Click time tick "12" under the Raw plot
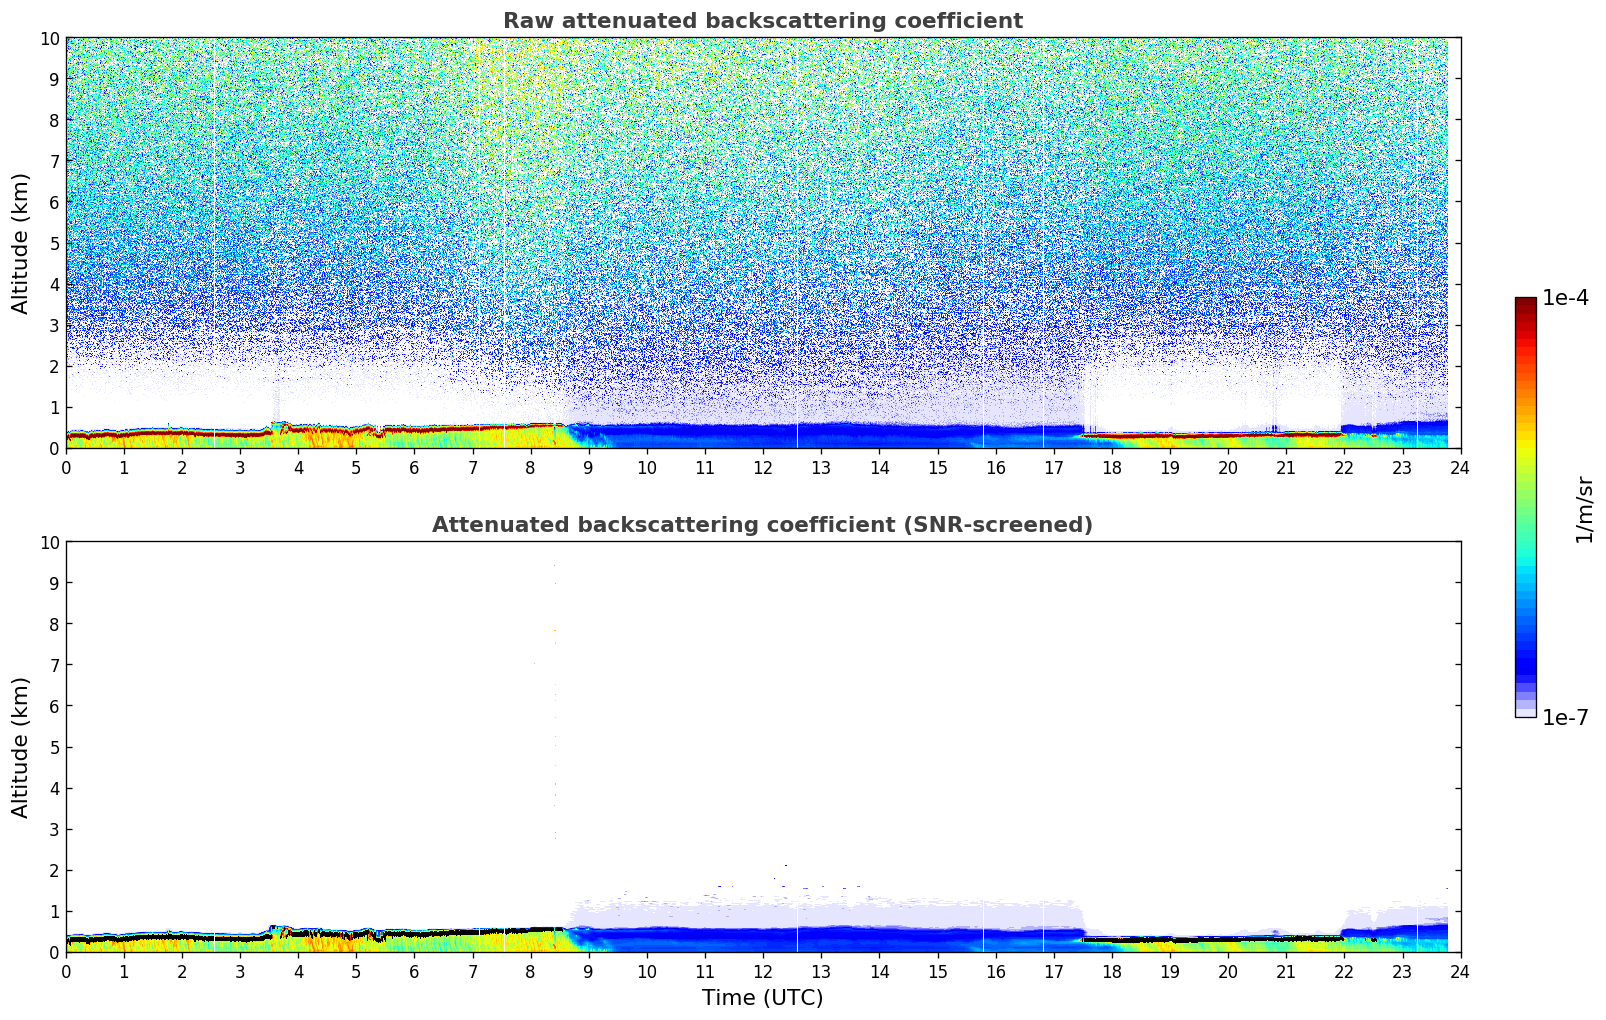 pos(763,468)
